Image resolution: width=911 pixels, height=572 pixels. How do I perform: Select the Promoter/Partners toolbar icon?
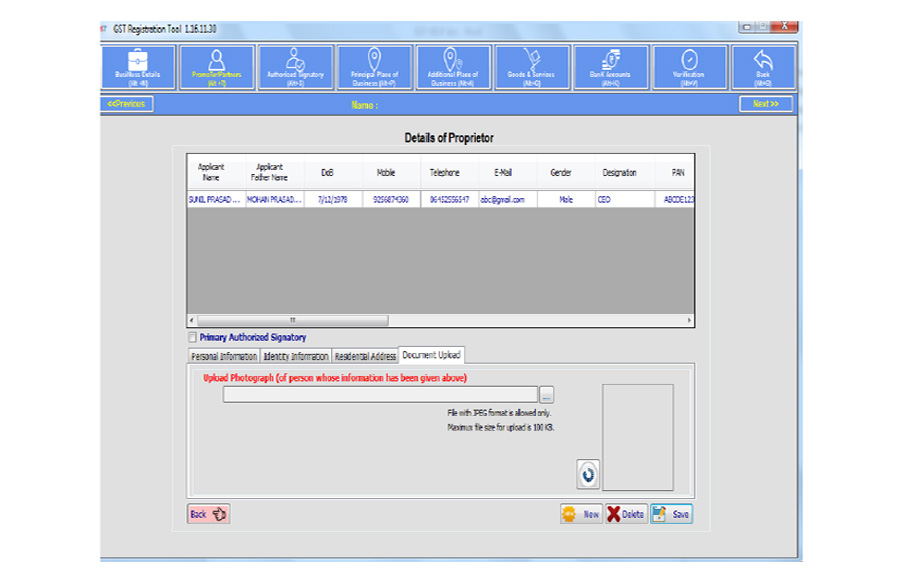217,67
